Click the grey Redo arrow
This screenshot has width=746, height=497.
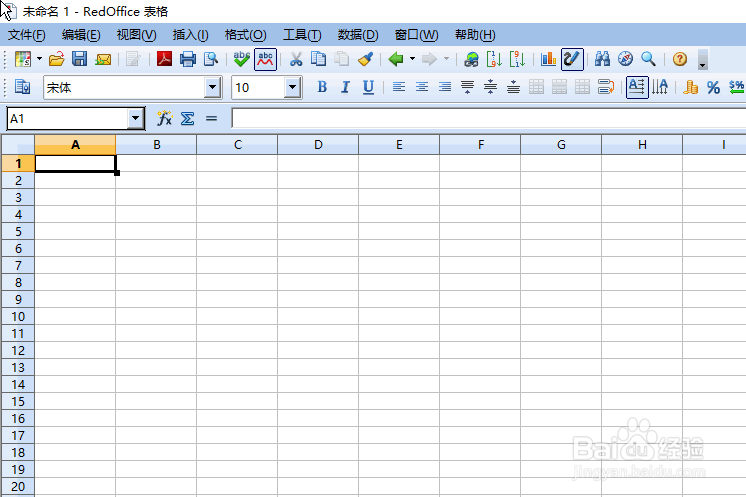click(429, 59)
